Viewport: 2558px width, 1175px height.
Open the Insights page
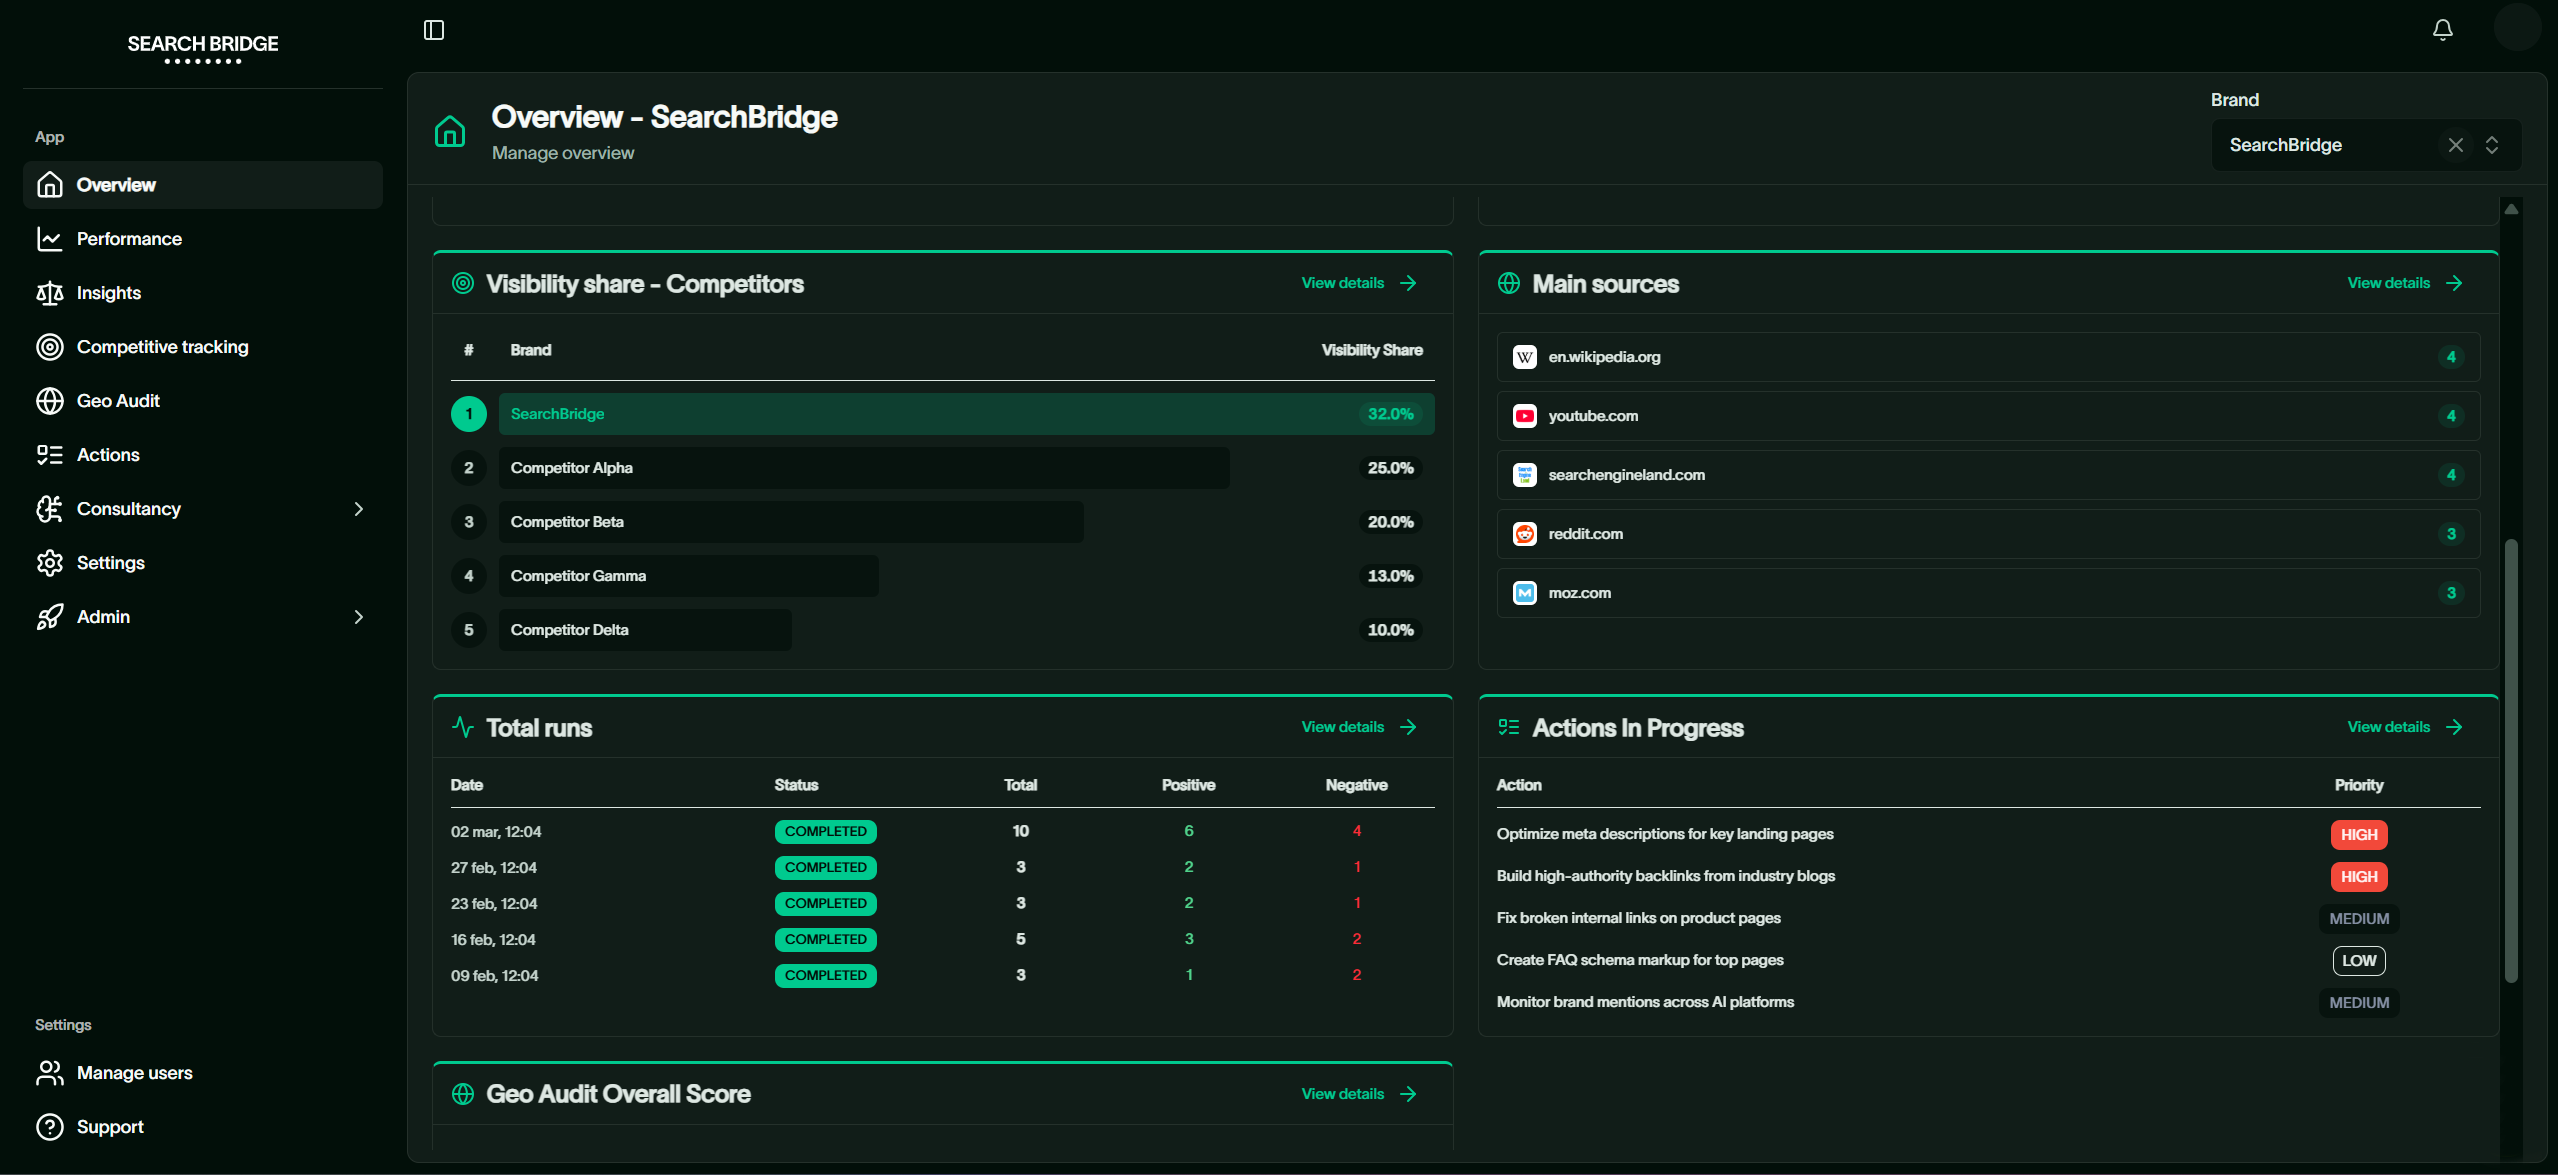pos(203,293)
